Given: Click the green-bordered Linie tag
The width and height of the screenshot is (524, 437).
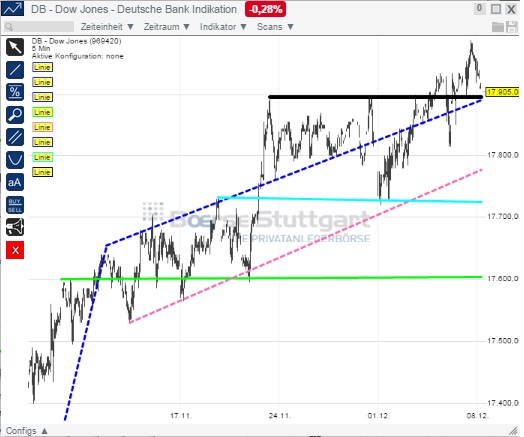Looking at the screenshot, I should click(42, 112).
